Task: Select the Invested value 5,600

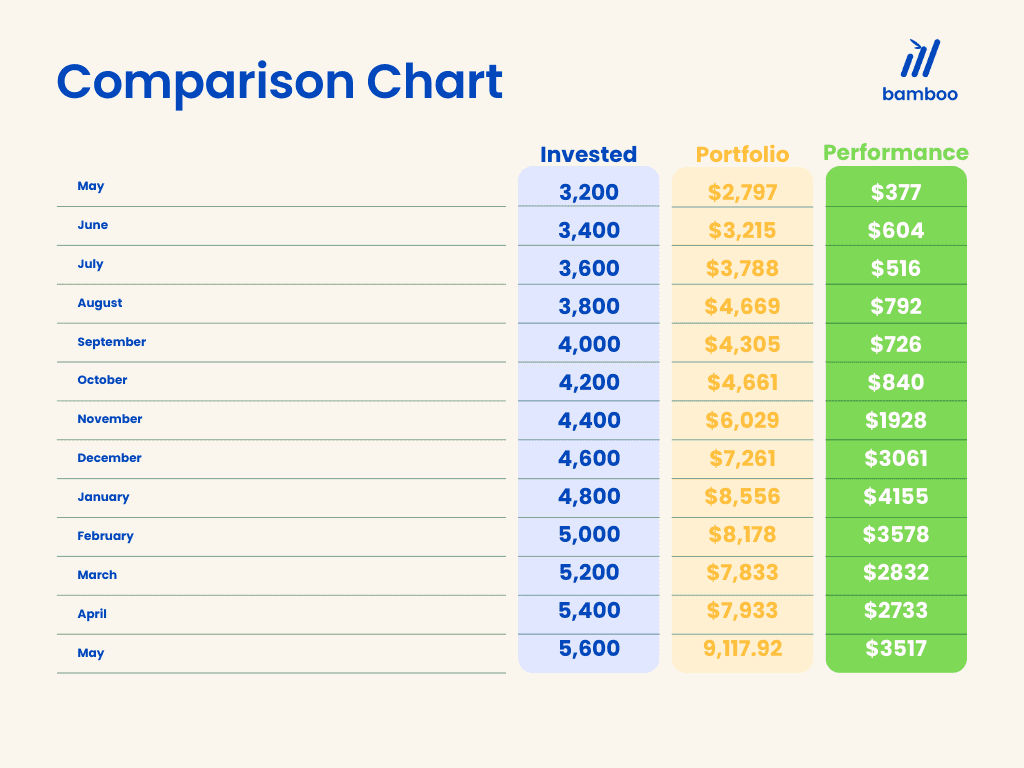Action: pos(589,648)
